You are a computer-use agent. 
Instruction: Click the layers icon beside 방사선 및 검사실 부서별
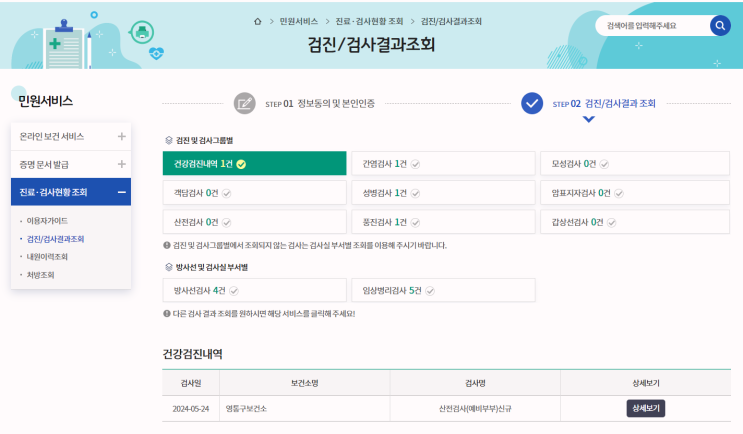pyautogui.click(x=169, y=267)
